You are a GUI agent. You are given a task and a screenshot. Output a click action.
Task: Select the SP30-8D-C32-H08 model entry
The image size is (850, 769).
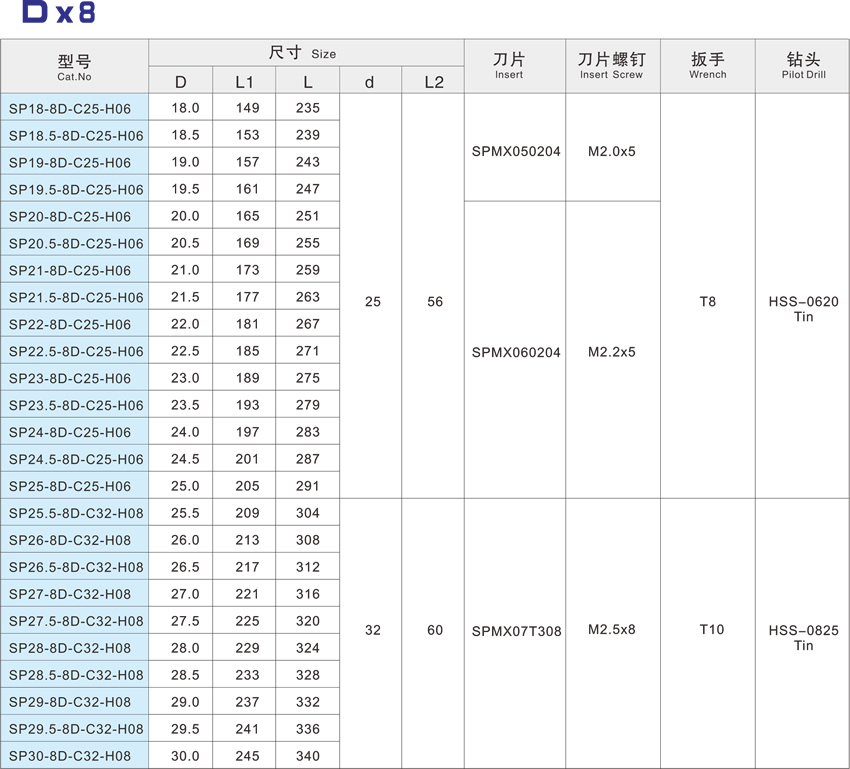(x=74, y=755)
